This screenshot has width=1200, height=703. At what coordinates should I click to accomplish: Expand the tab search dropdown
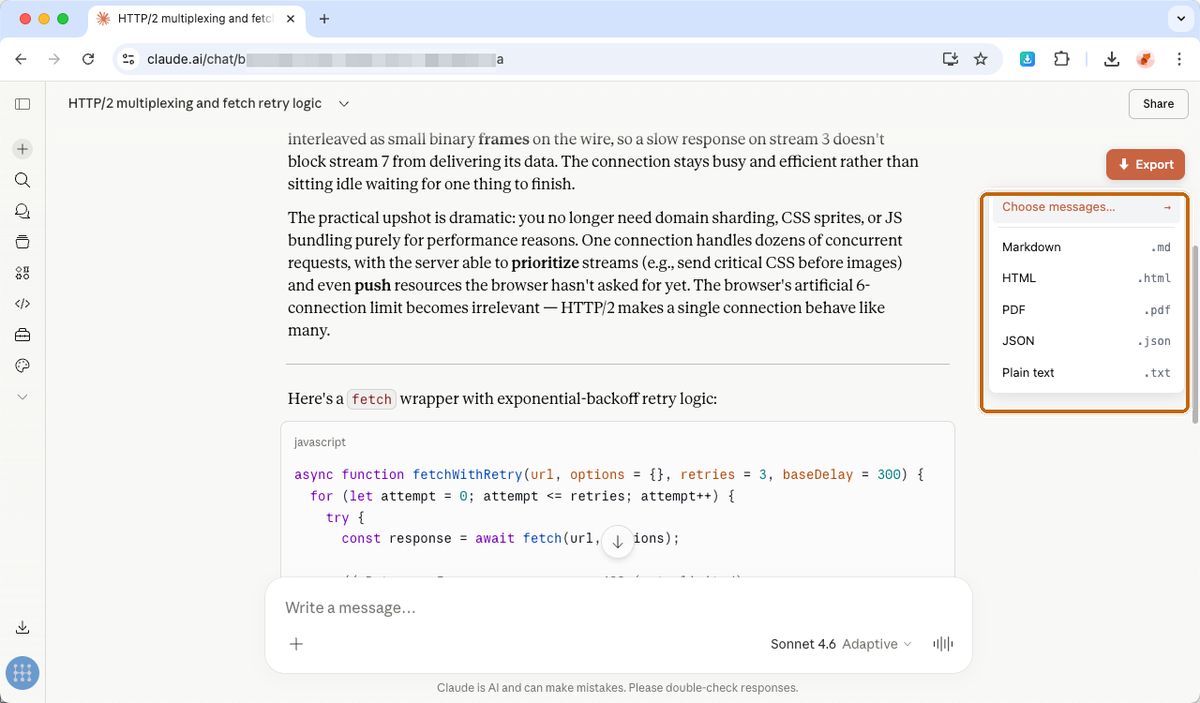pyautogui.click(x=1180, y=19)
